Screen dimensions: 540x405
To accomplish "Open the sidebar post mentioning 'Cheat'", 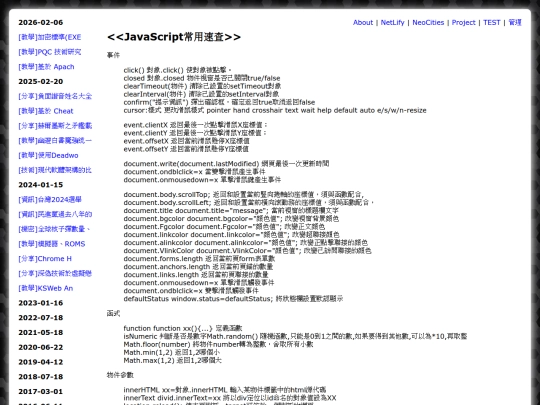I will click(46, 111).
